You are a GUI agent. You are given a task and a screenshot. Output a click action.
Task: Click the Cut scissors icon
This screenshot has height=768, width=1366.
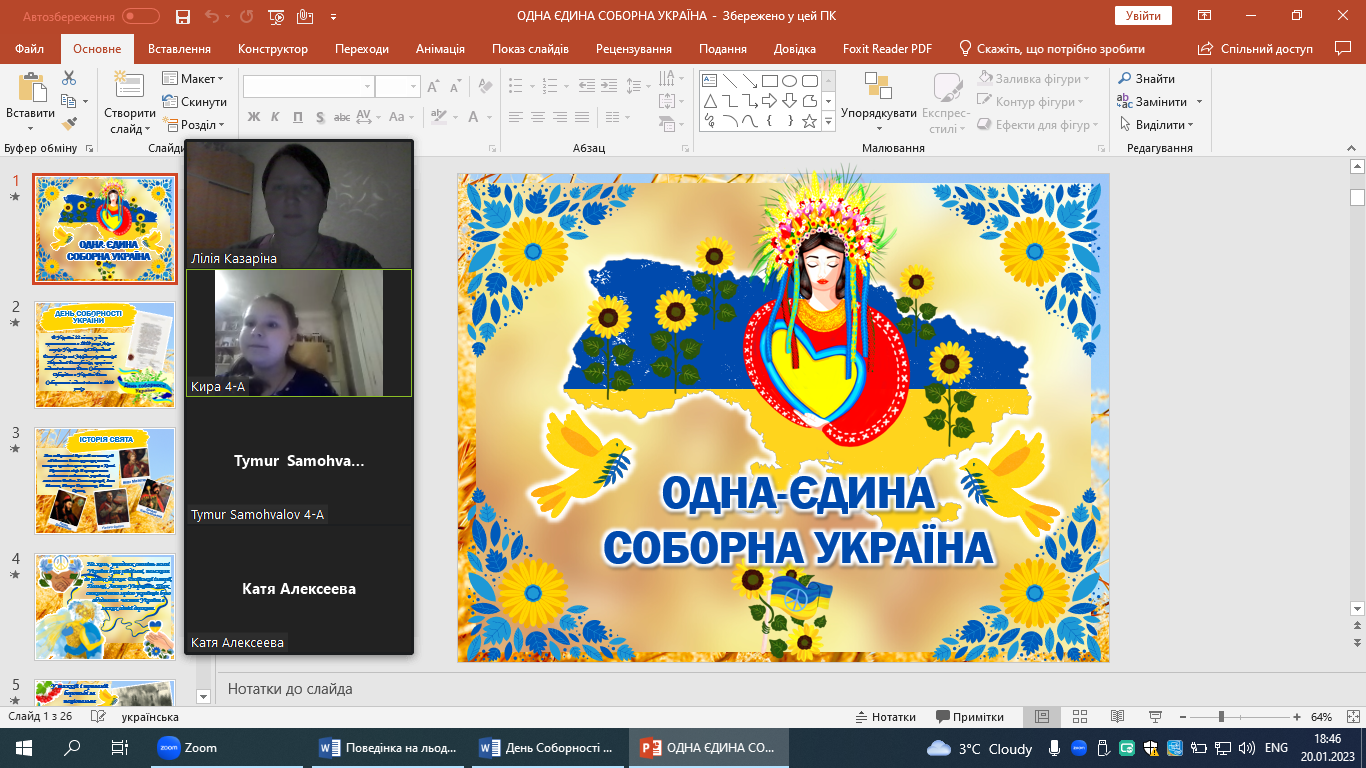pyautogui.click(x=69, y=78)
